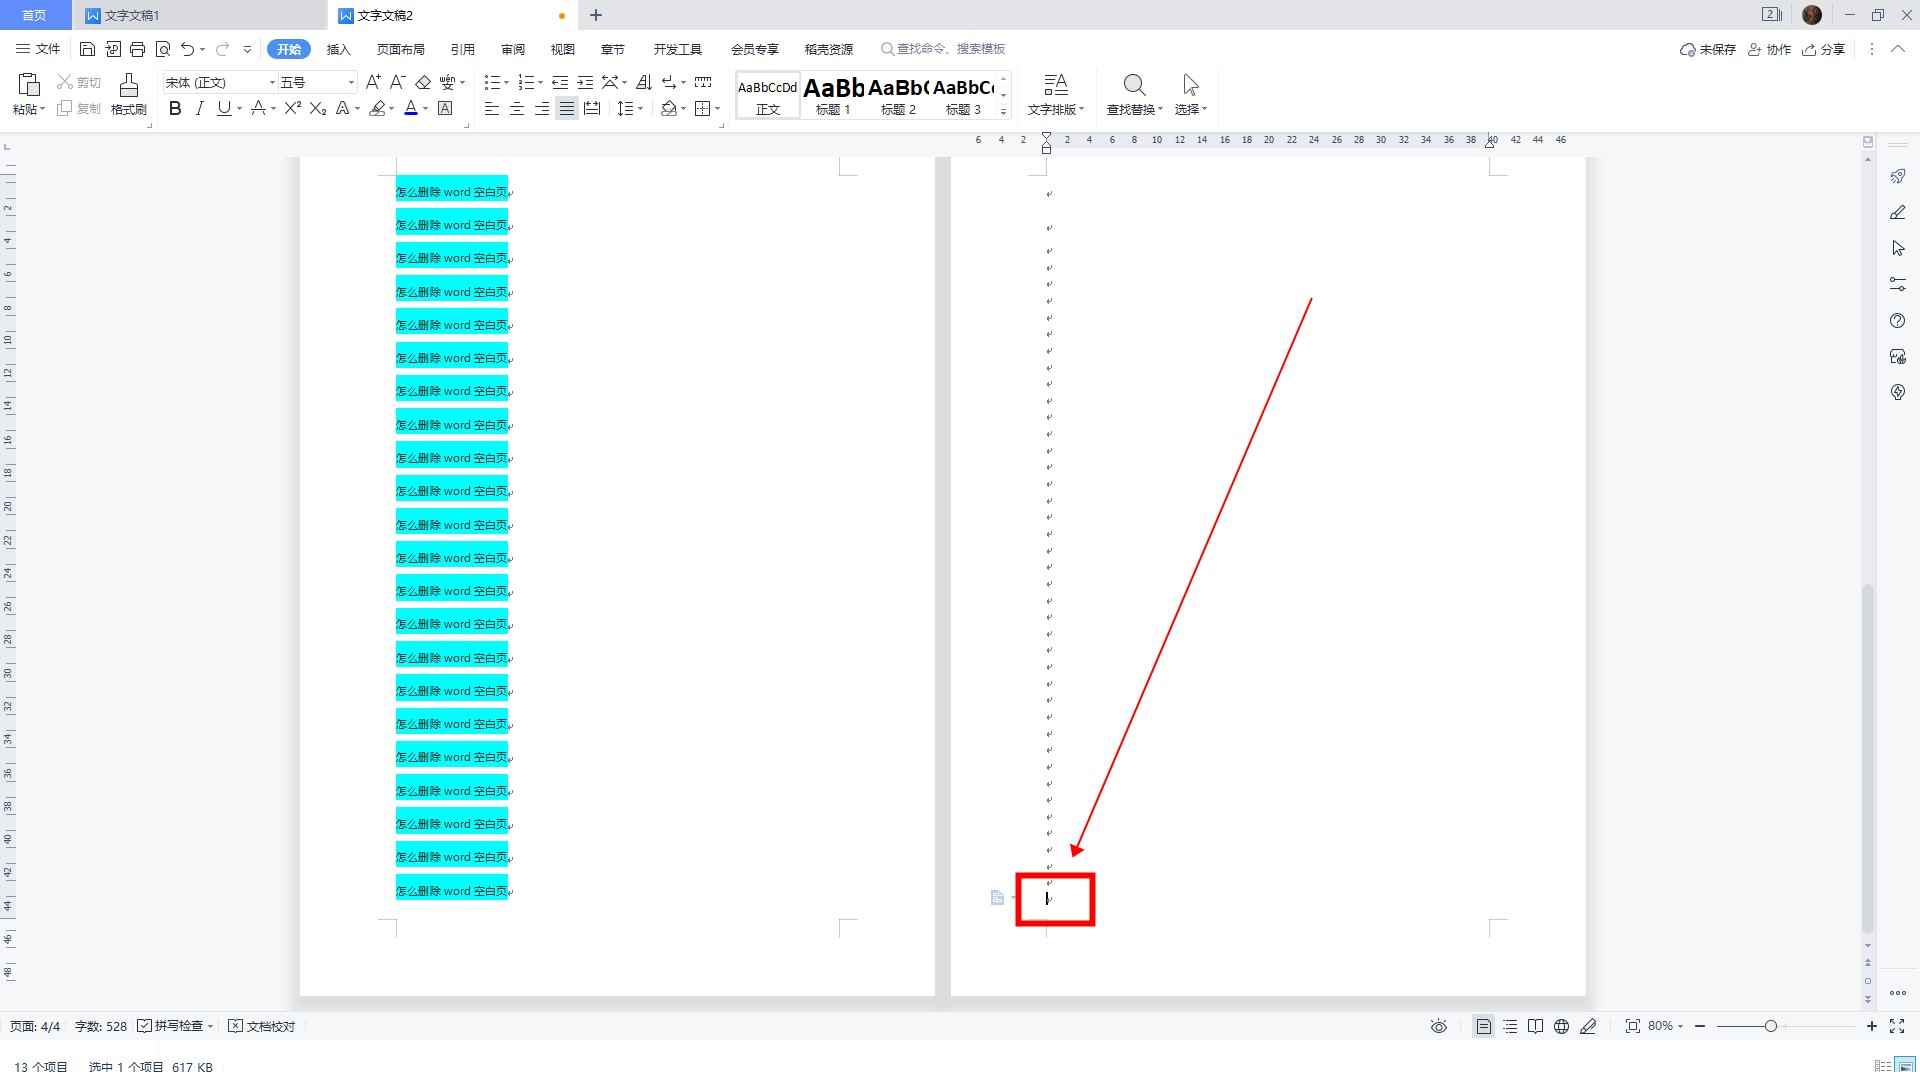Image resolution: width=1920 pixels, height=1072 pixels.
Task: Click the print icon in quick access toolbar
Action: point(138,49)
